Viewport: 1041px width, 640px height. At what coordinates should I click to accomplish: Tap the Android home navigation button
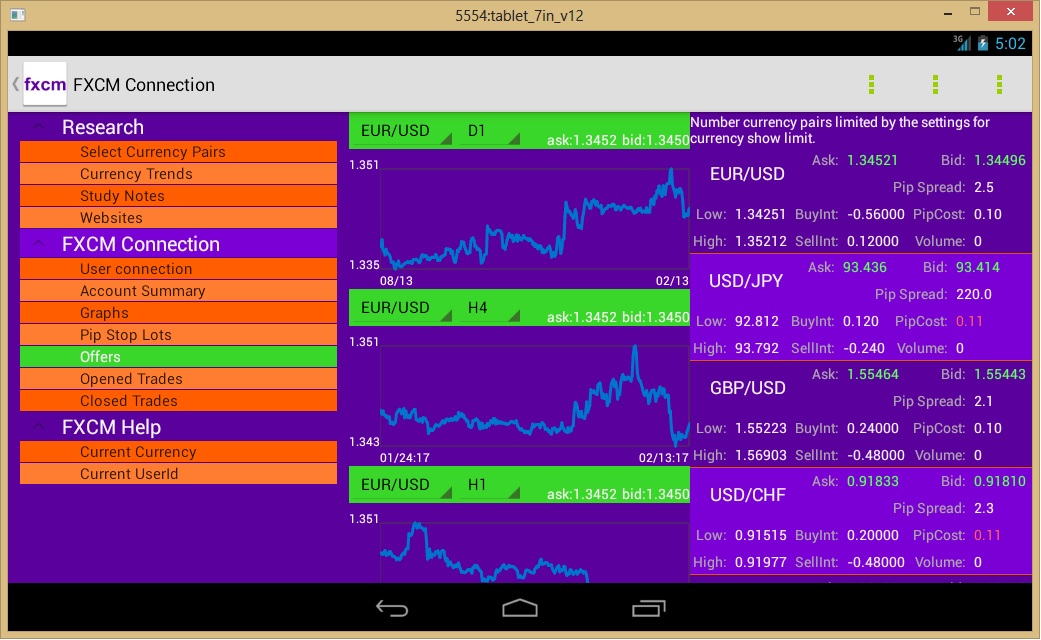pos(520,607)
